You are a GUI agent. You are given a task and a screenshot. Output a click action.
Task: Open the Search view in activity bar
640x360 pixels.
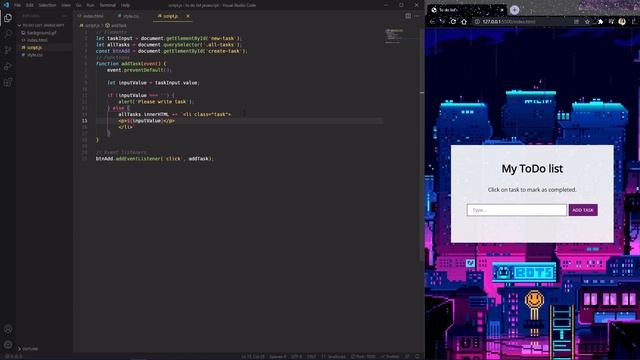[x=8, y=34]
